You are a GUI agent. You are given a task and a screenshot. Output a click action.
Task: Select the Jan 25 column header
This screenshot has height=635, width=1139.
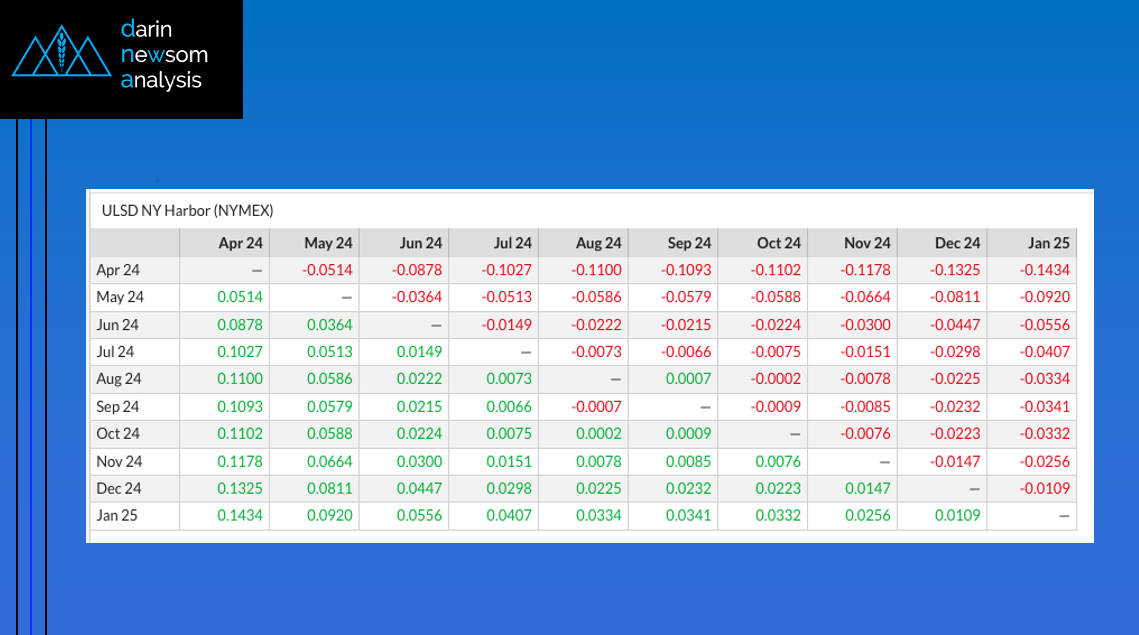1048,243
